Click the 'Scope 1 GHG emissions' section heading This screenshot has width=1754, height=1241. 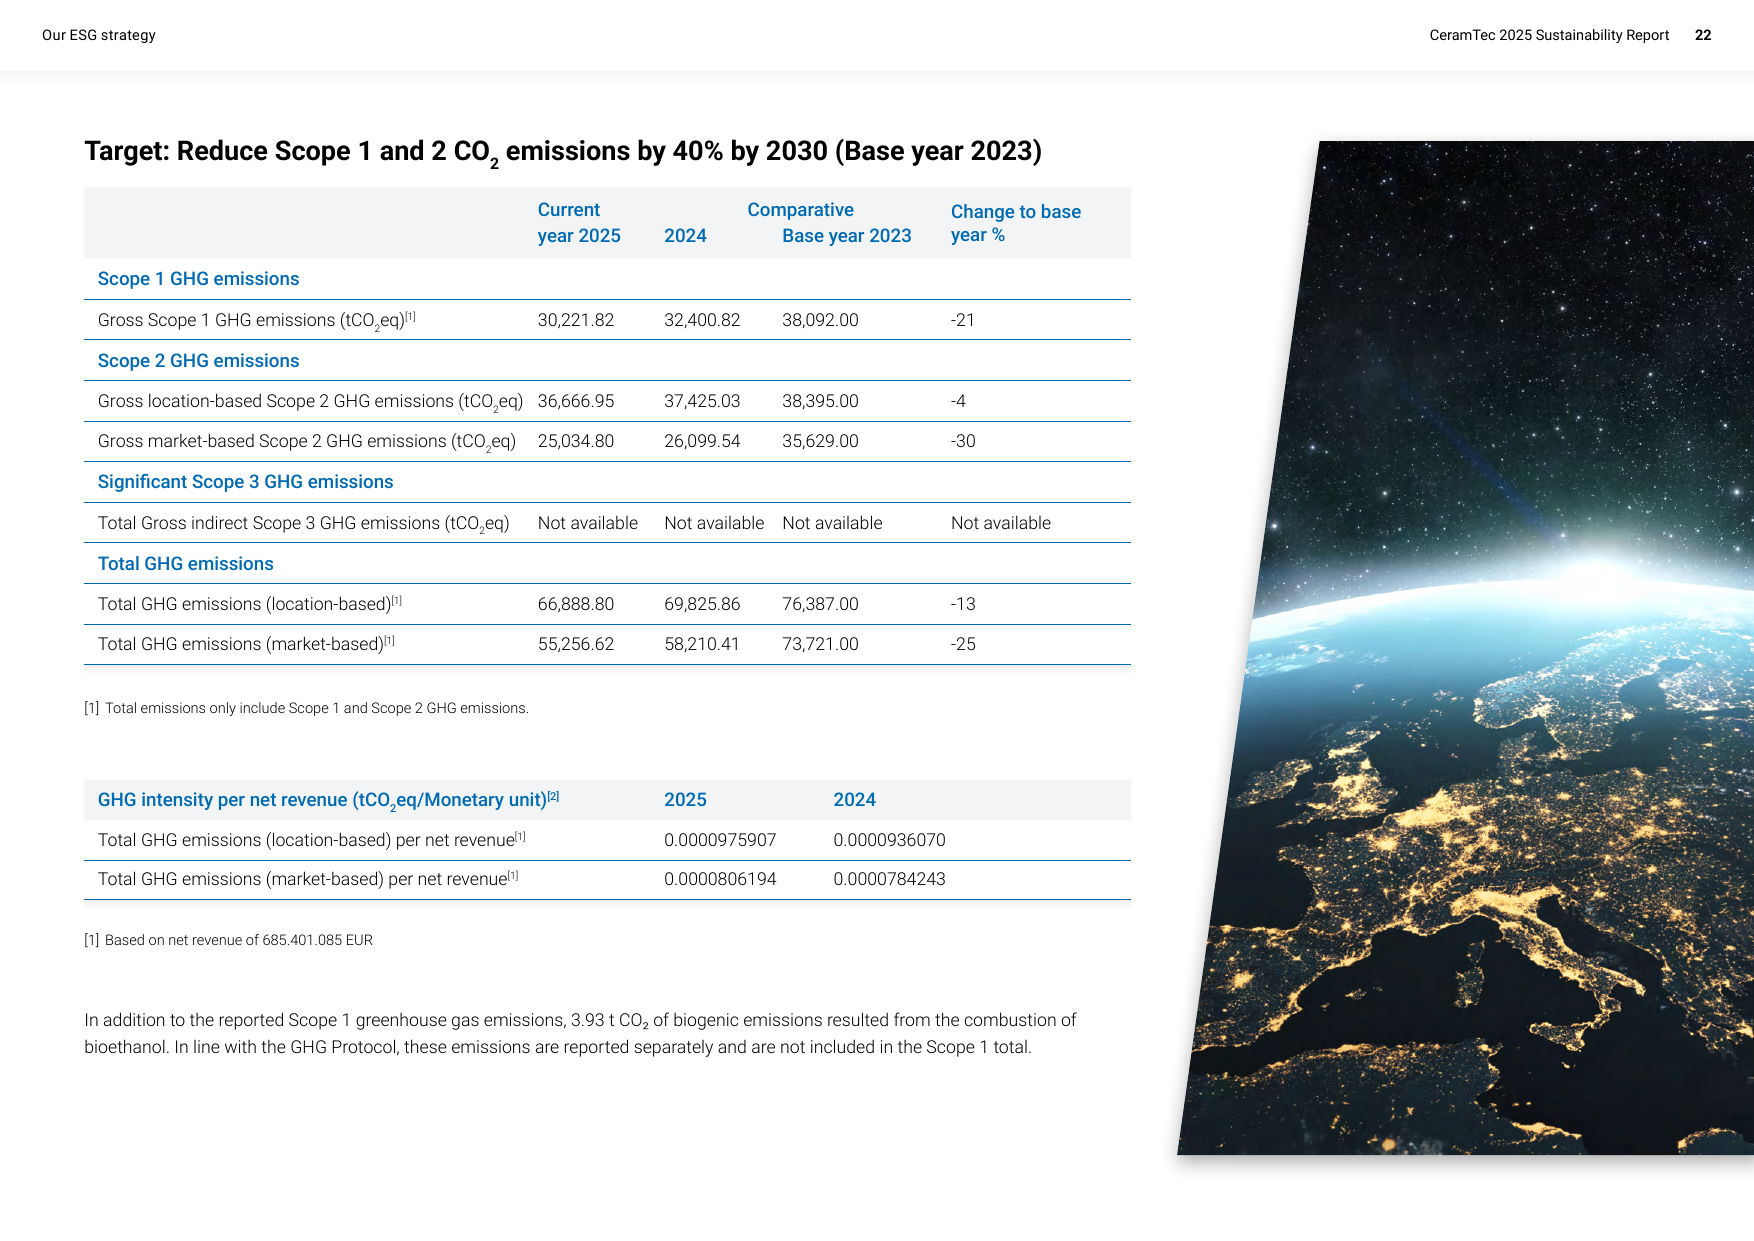(x=198, y=279)
